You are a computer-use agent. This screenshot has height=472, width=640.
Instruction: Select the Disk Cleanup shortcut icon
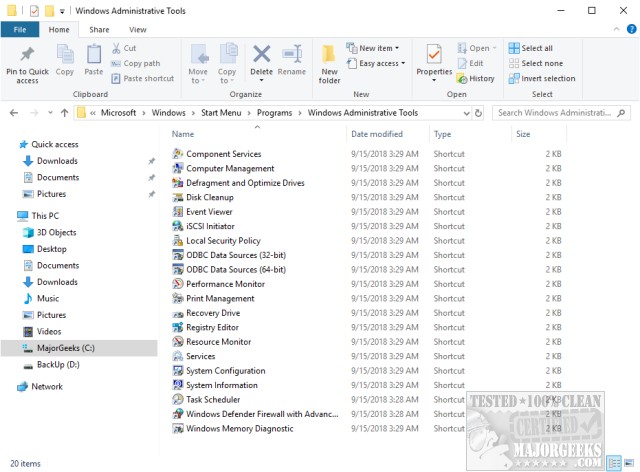coord(178,197)
